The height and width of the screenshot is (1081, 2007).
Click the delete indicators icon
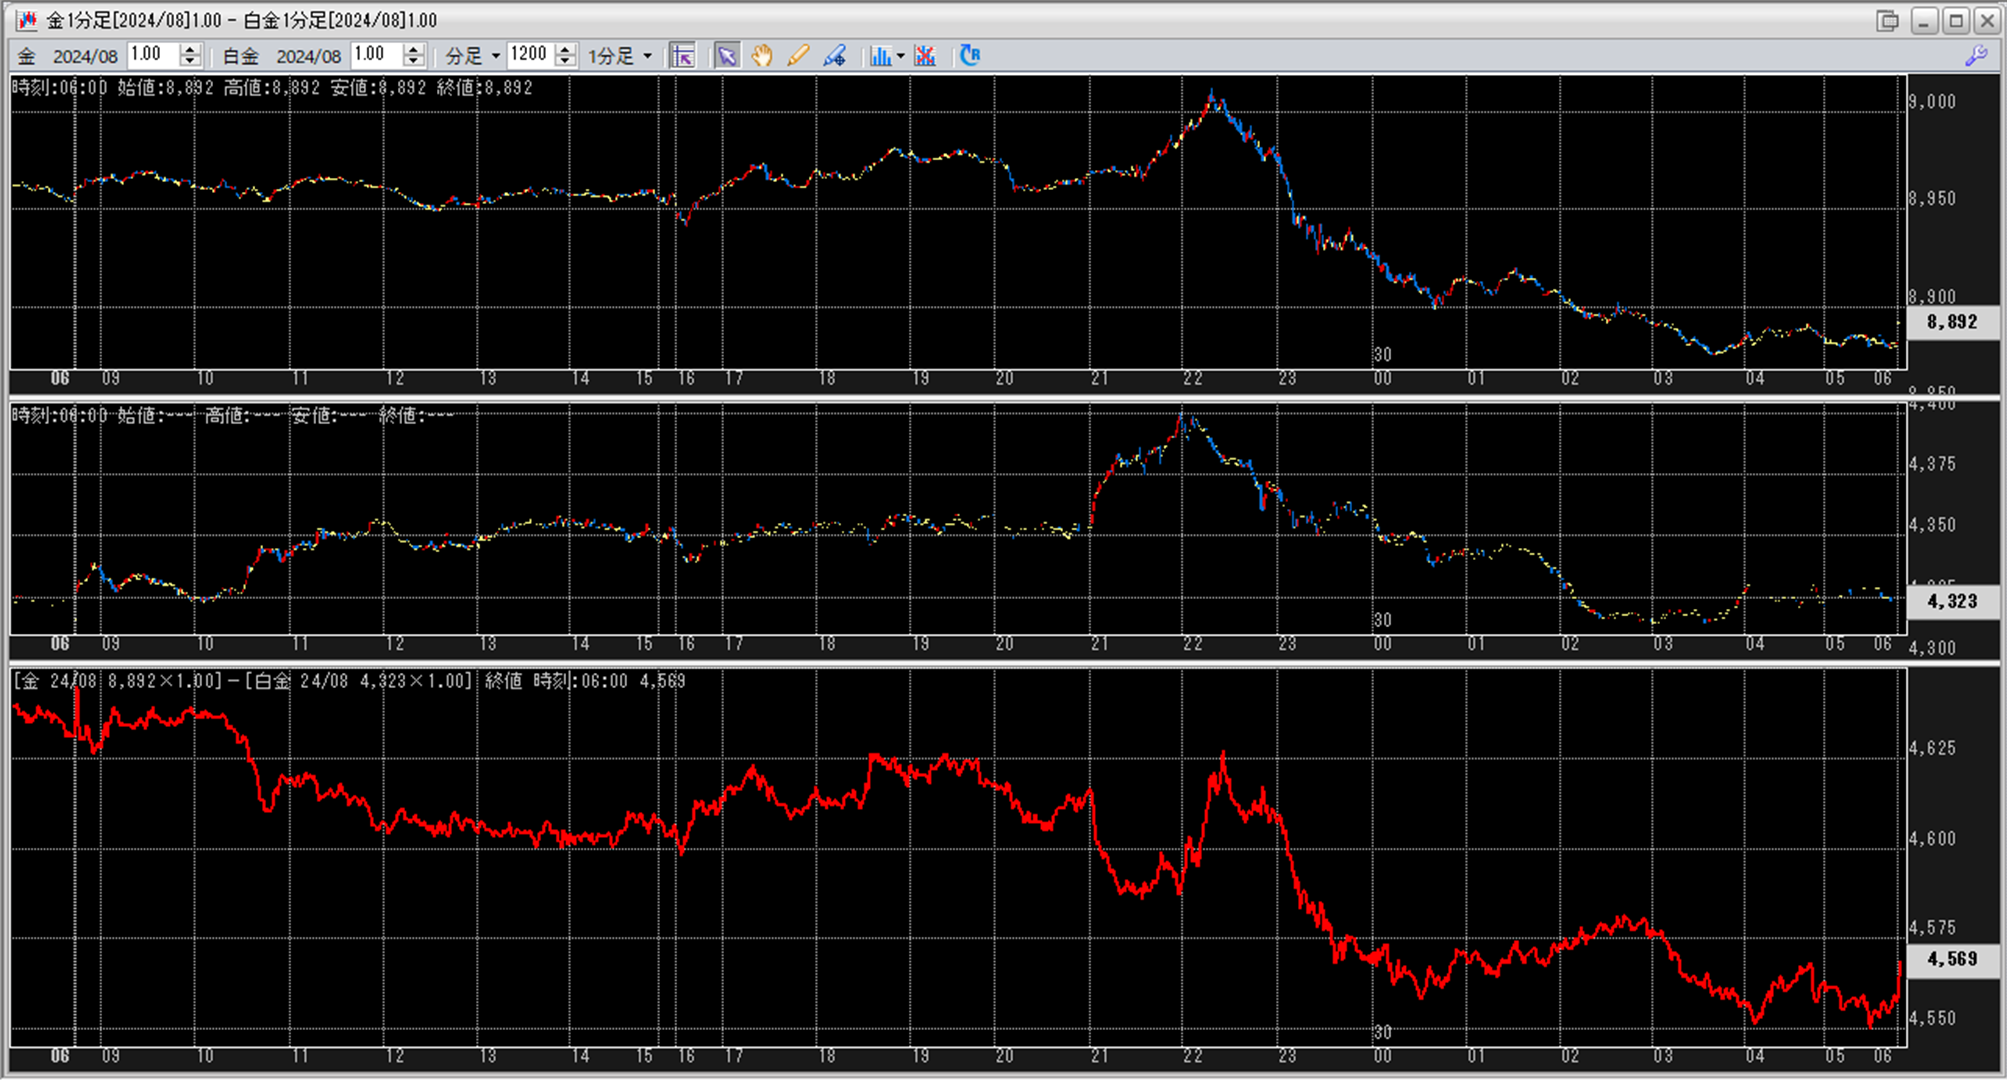pos(925,56)
